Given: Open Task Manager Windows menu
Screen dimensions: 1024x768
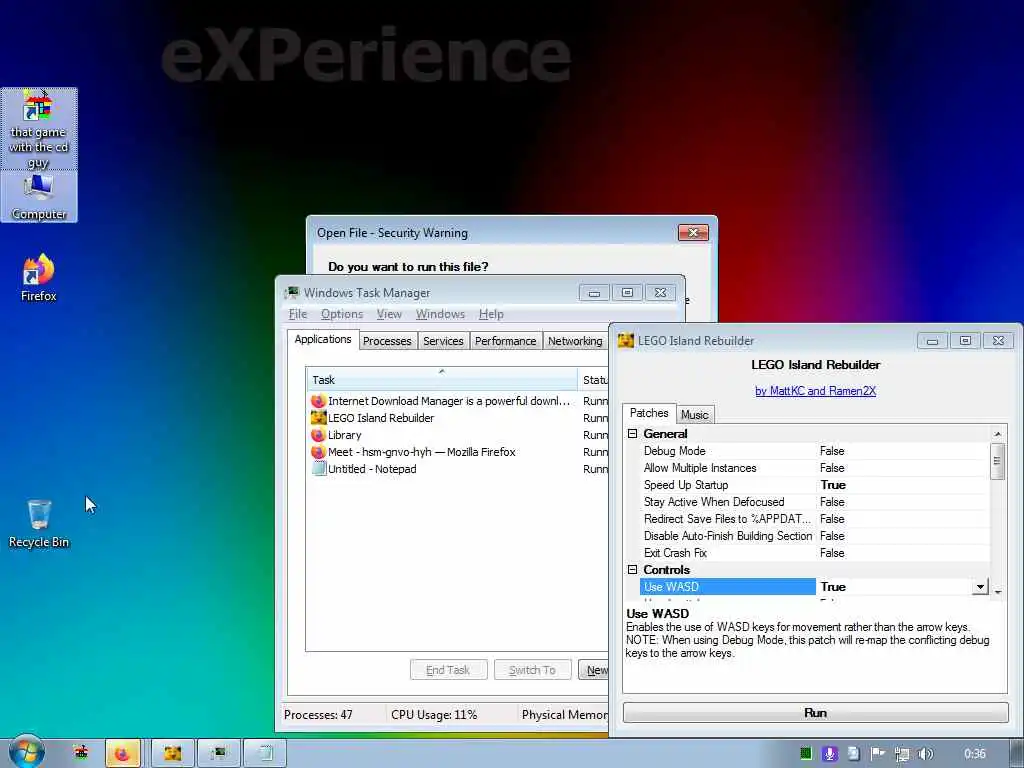Looking at the screenshot, I should (x=440, y=314).
